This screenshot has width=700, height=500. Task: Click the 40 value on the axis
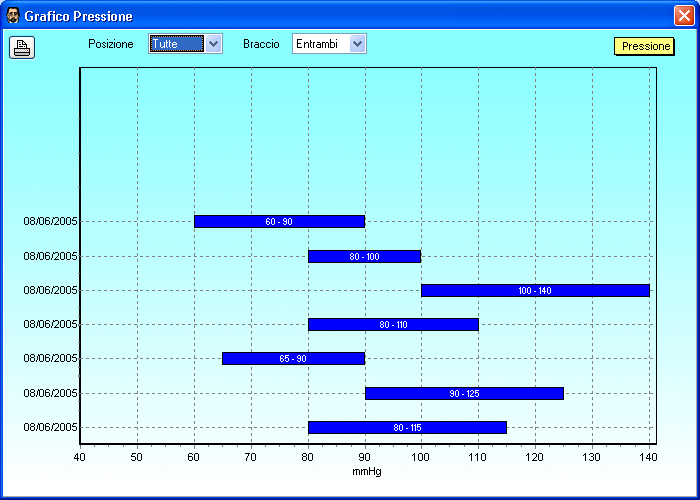pyautogui.click(x=80, y=457)
